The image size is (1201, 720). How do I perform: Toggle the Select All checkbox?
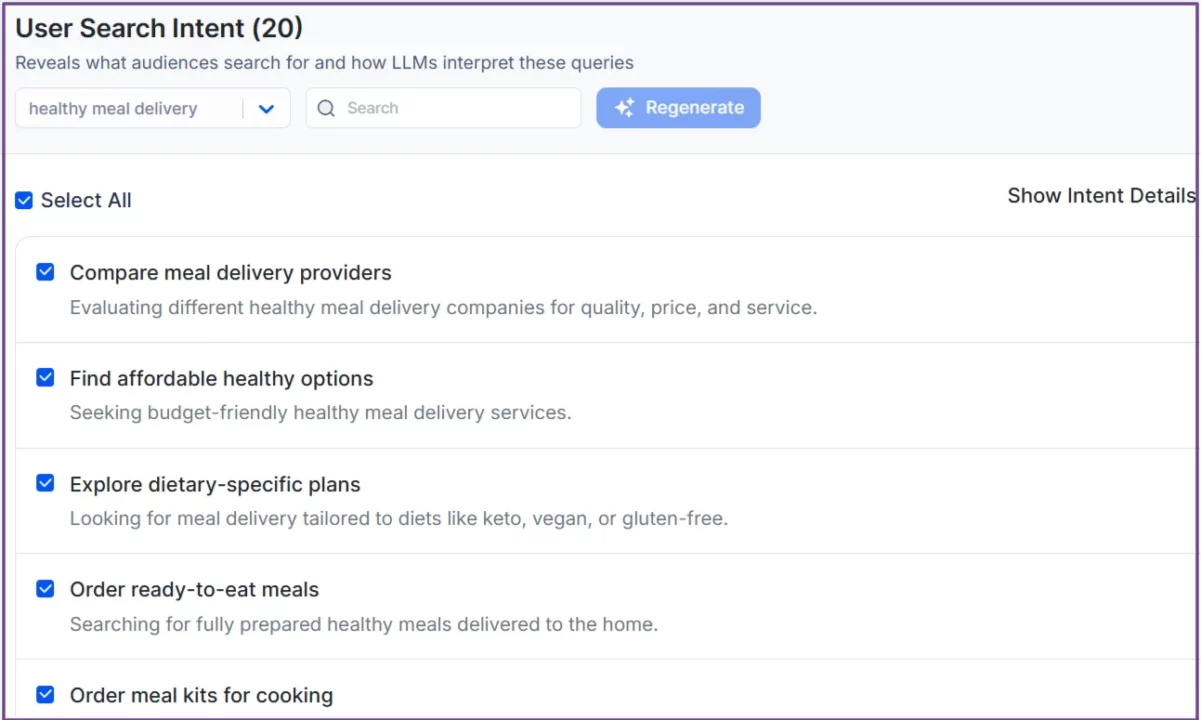(23, 200)
